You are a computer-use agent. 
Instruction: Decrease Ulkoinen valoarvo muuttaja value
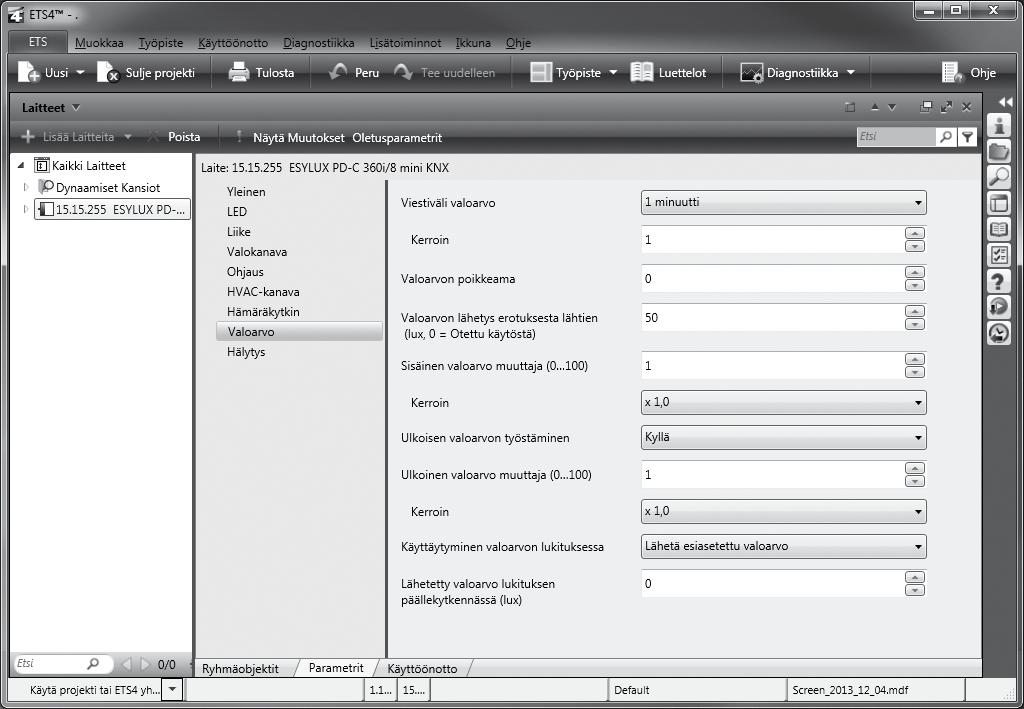[x=915, y=481]
